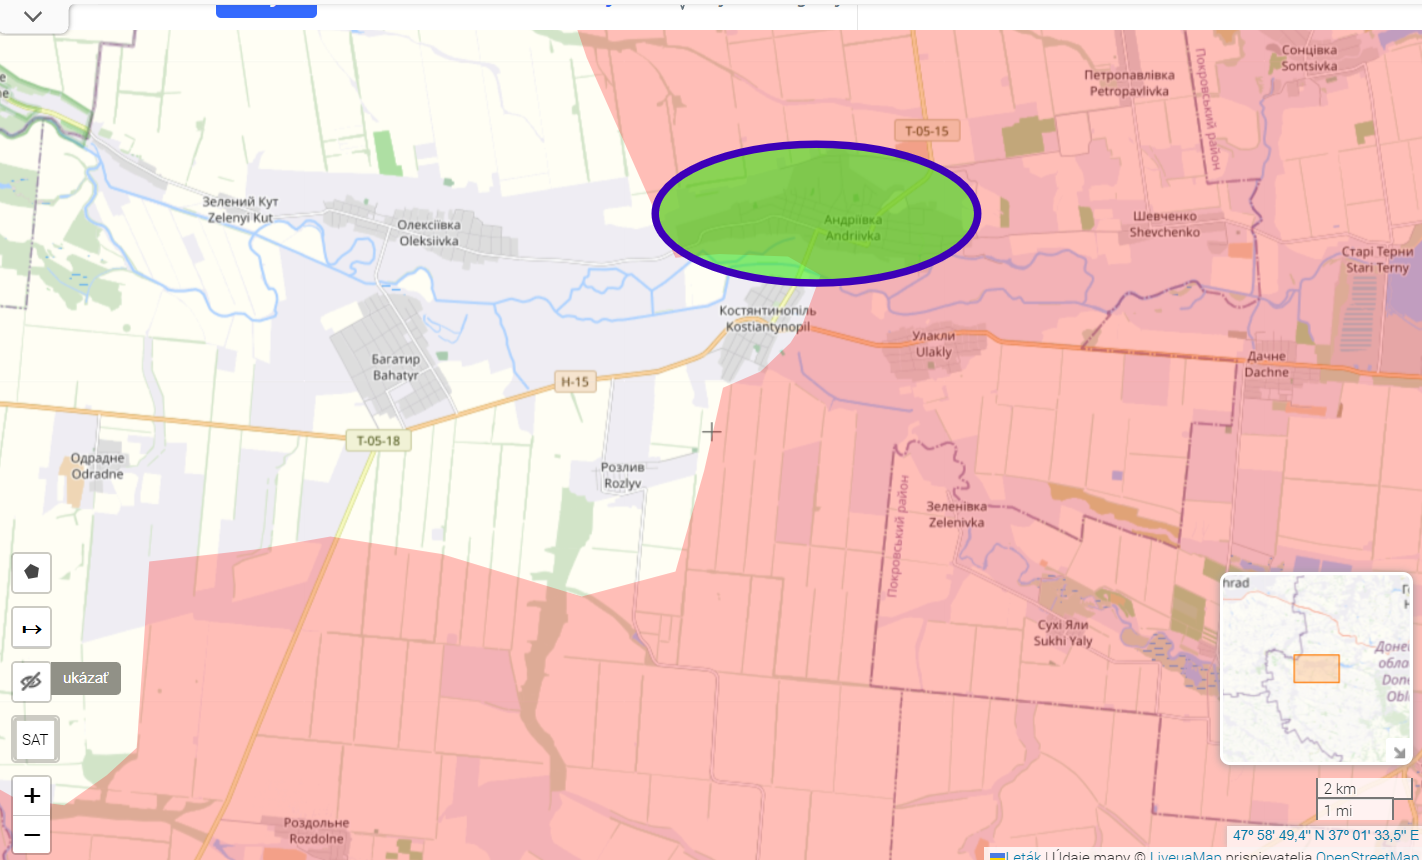Toggle the crossed-eye visibility button

tap(31, 680)
